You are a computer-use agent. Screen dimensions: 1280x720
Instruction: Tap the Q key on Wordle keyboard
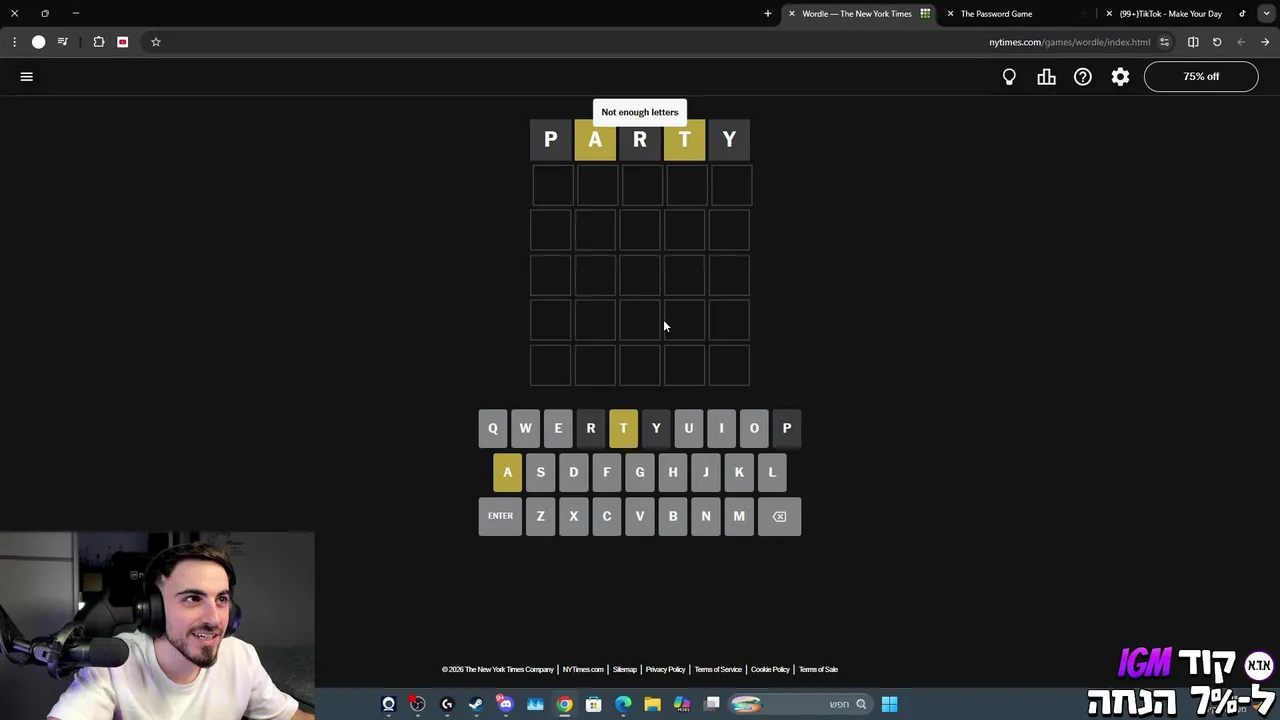point(492,428)
